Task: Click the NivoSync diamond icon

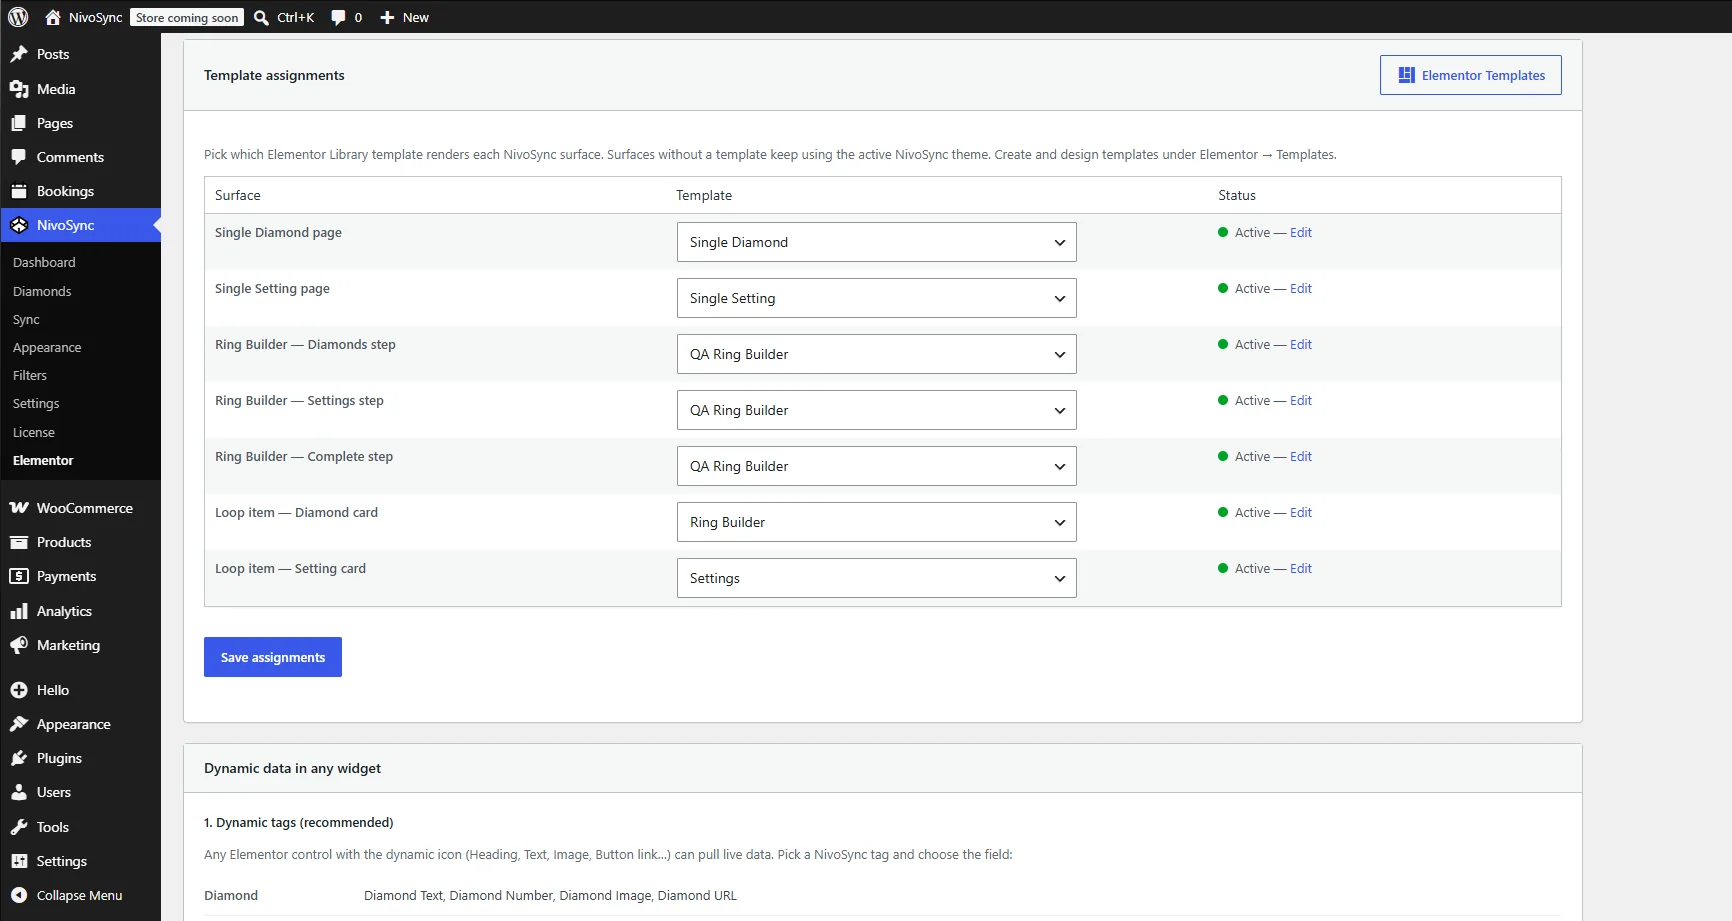Action: tap(19, 225)
